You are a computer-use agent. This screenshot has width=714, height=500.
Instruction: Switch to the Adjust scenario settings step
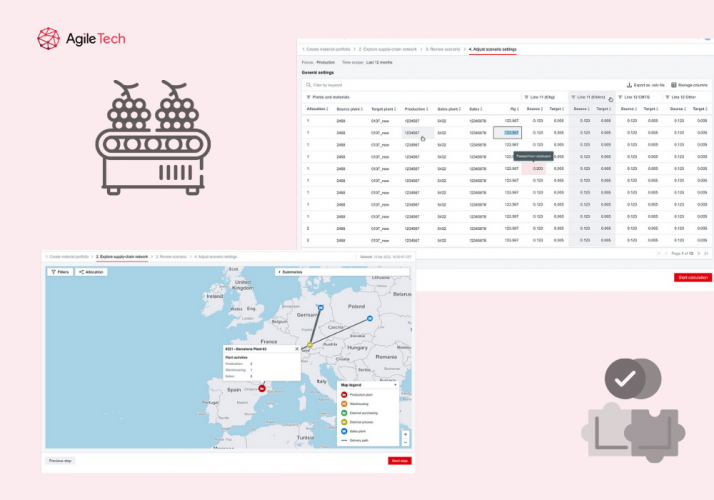(492, 49)
